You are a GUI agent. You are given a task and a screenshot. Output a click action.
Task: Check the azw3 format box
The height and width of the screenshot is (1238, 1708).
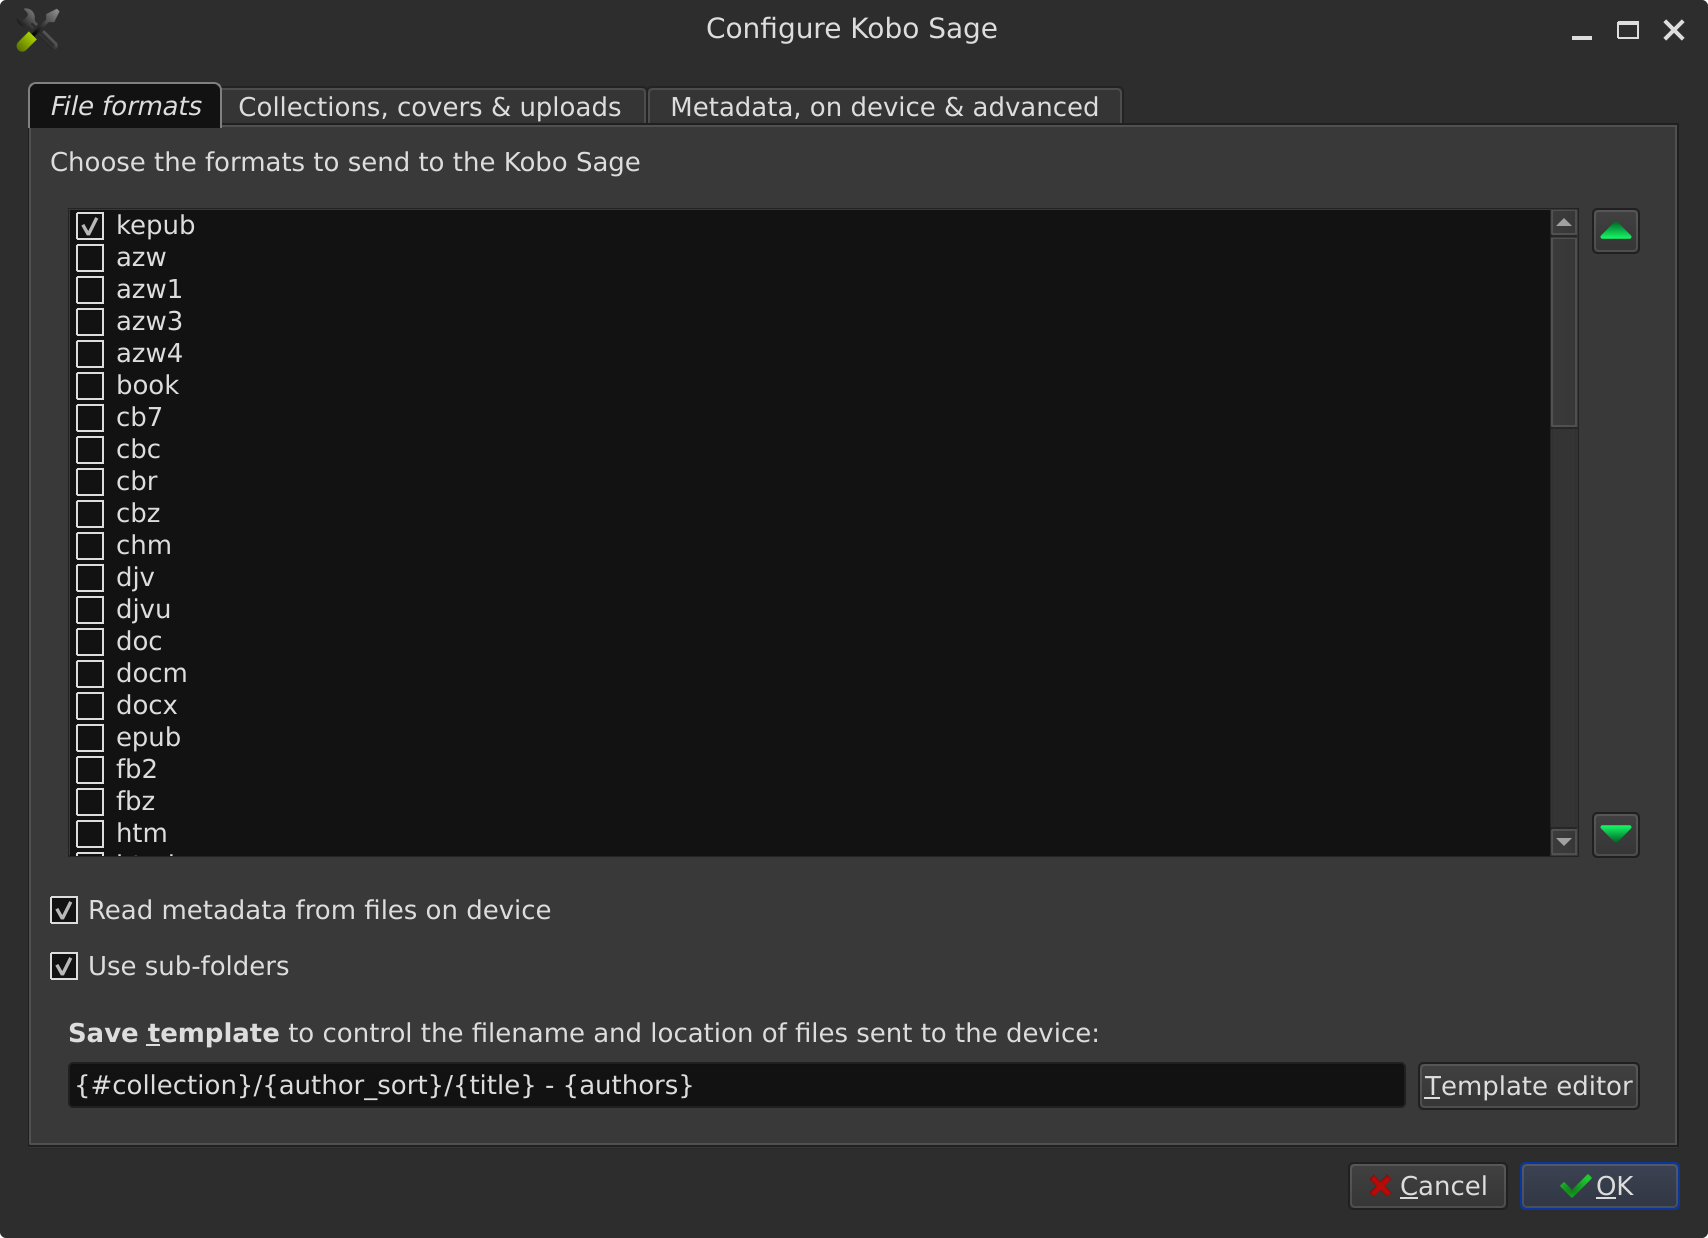pyautogui.click(x=90, y=322)
